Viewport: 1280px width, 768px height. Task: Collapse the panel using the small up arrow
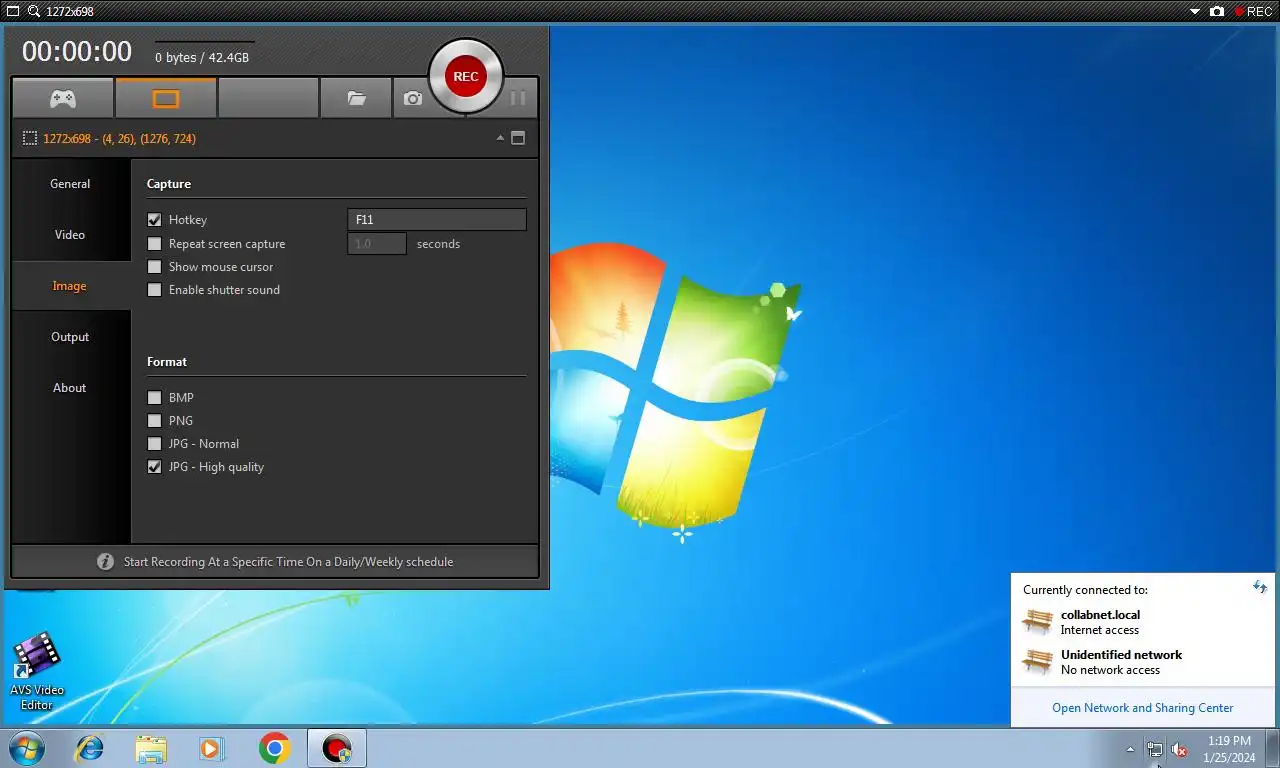click(x=500, y=138)
